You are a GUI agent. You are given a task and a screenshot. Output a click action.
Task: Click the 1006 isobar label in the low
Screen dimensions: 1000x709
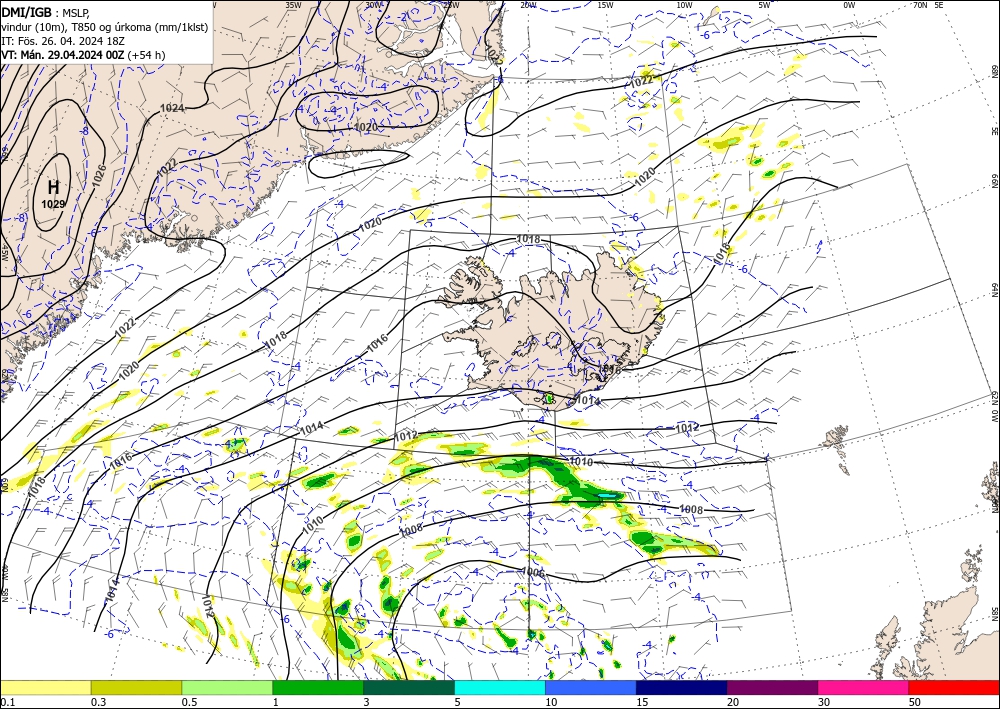point(533,573)
